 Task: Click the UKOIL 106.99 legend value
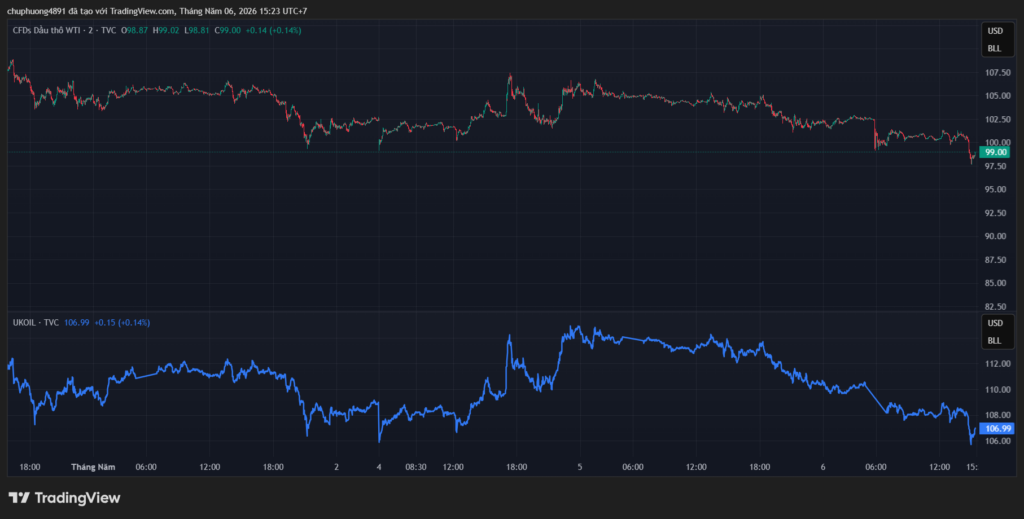pyautogui.click(x=76, y=322)
